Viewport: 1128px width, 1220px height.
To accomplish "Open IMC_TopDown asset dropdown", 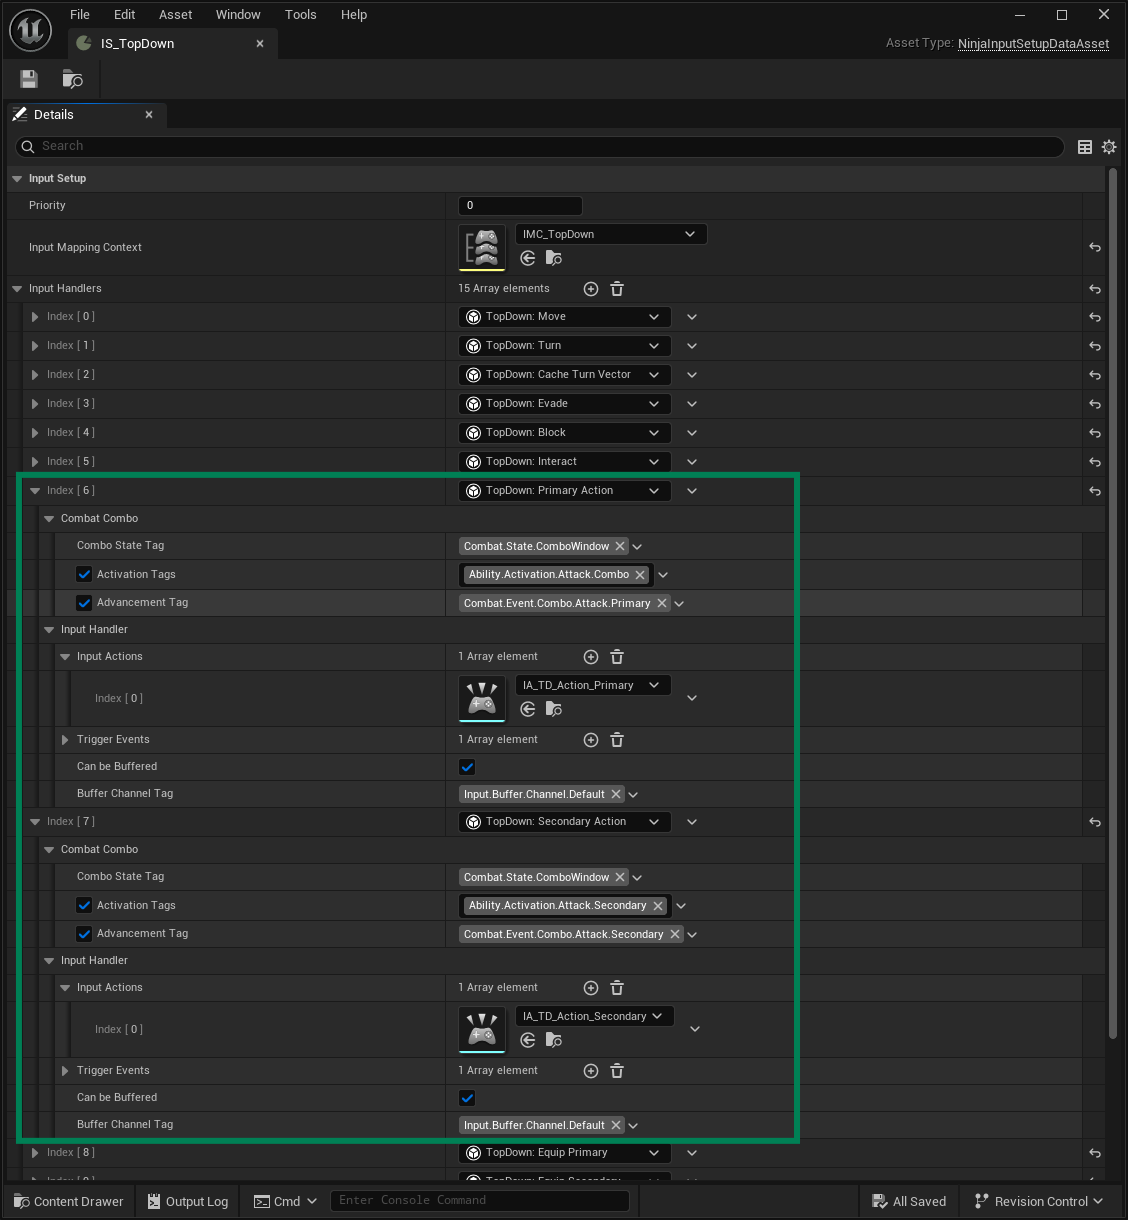I will pos(611,234).
